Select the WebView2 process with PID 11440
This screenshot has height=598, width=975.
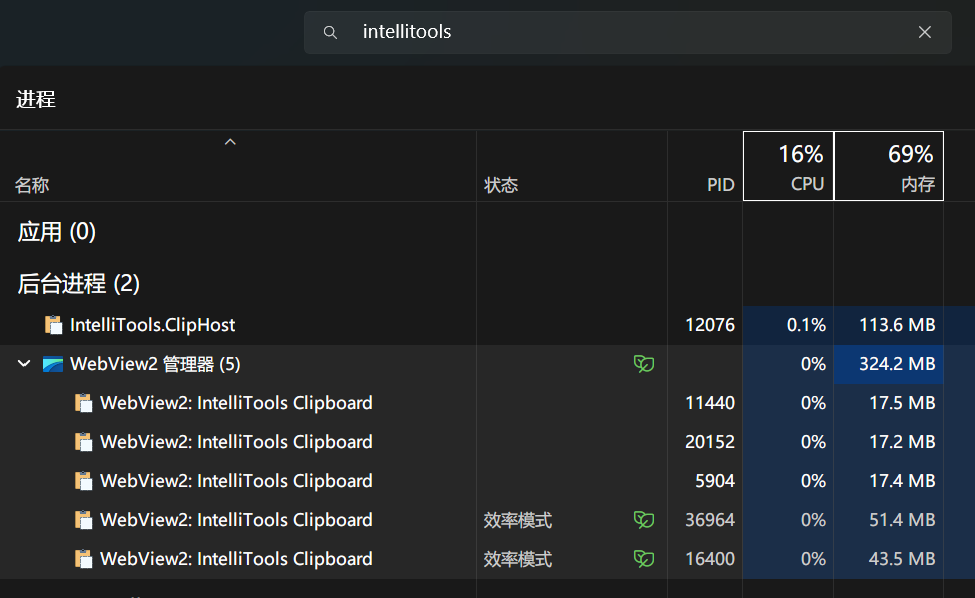(488, 403)
